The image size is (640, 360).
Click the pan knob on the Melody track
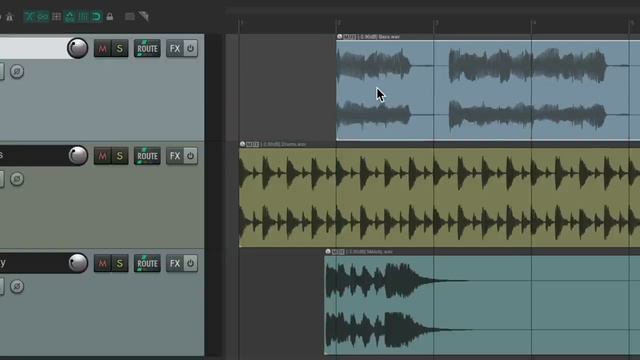pyautogui.click(x=78, y=263)
